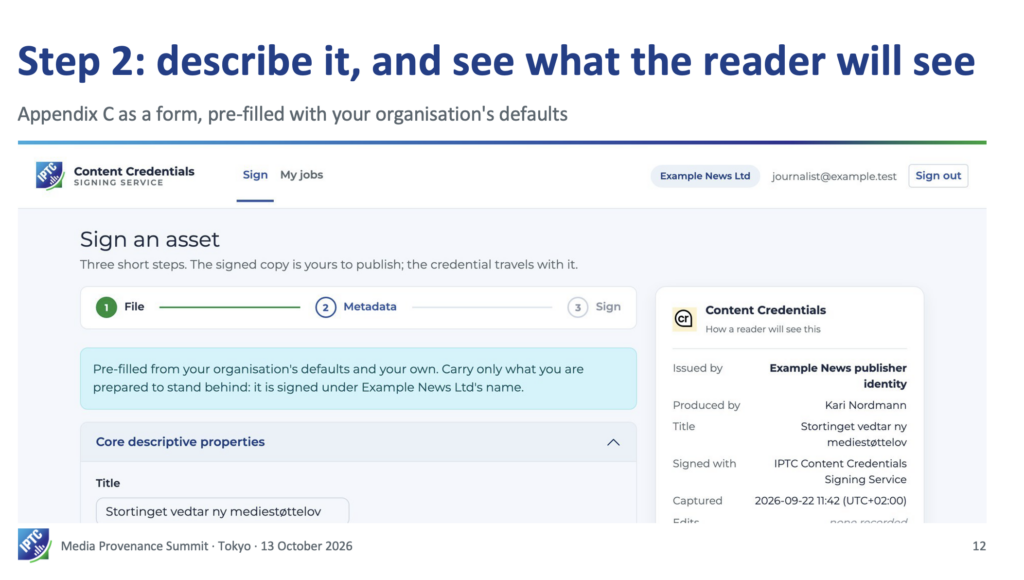Image resolution: width=1024 pixels, height=580 pixels.
Task: Click the Kari Nordmann producer name
Action: click(x=865, y=405)
